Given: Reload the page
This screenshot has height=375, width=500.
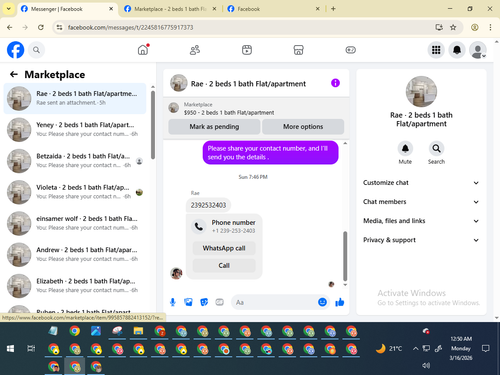Looking at the screenshot, I should [x=41, y=27].
